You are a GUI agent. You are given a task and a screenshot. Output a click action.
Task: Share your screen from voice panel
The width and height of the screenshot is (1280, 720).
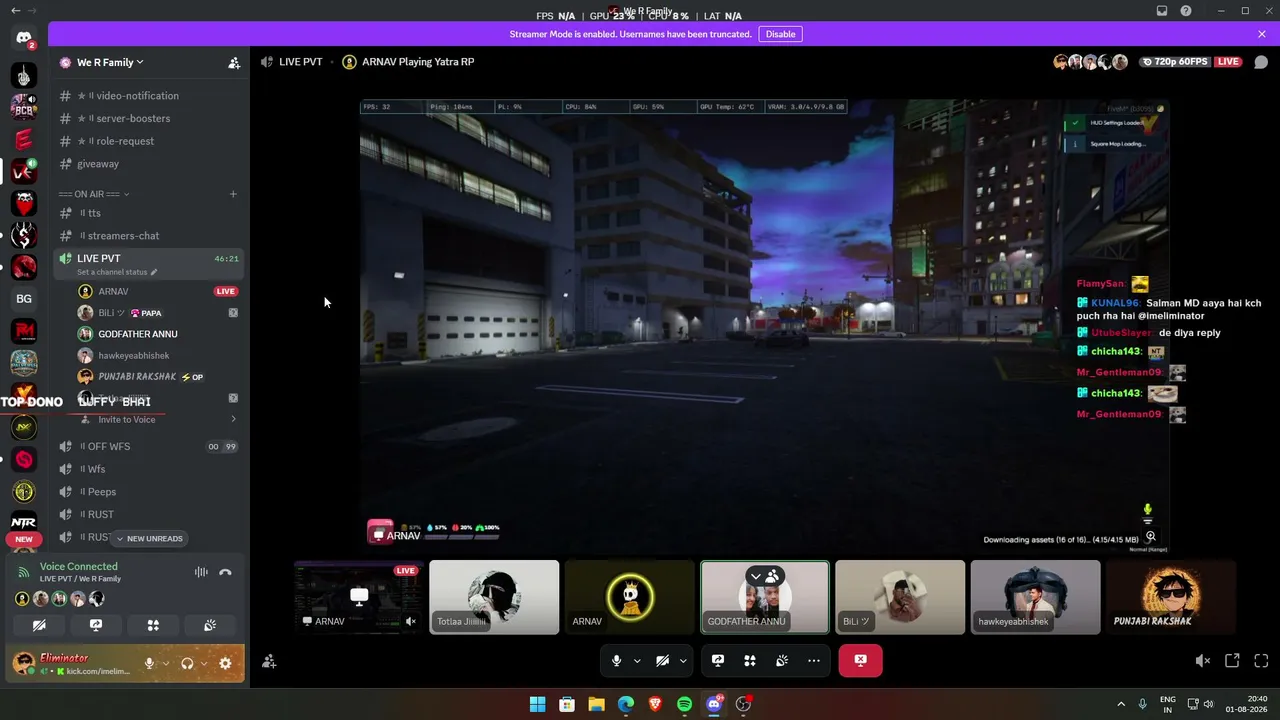click(x=96, y=625)
